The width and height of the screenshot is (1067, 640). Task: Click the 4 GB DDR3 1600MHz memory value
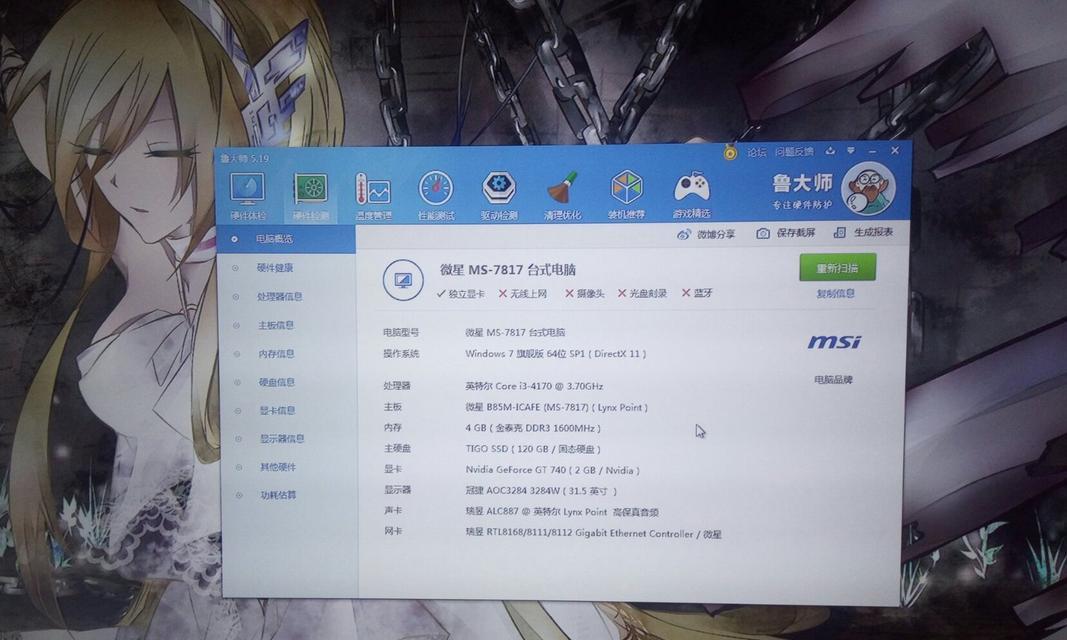coord(533,428)
